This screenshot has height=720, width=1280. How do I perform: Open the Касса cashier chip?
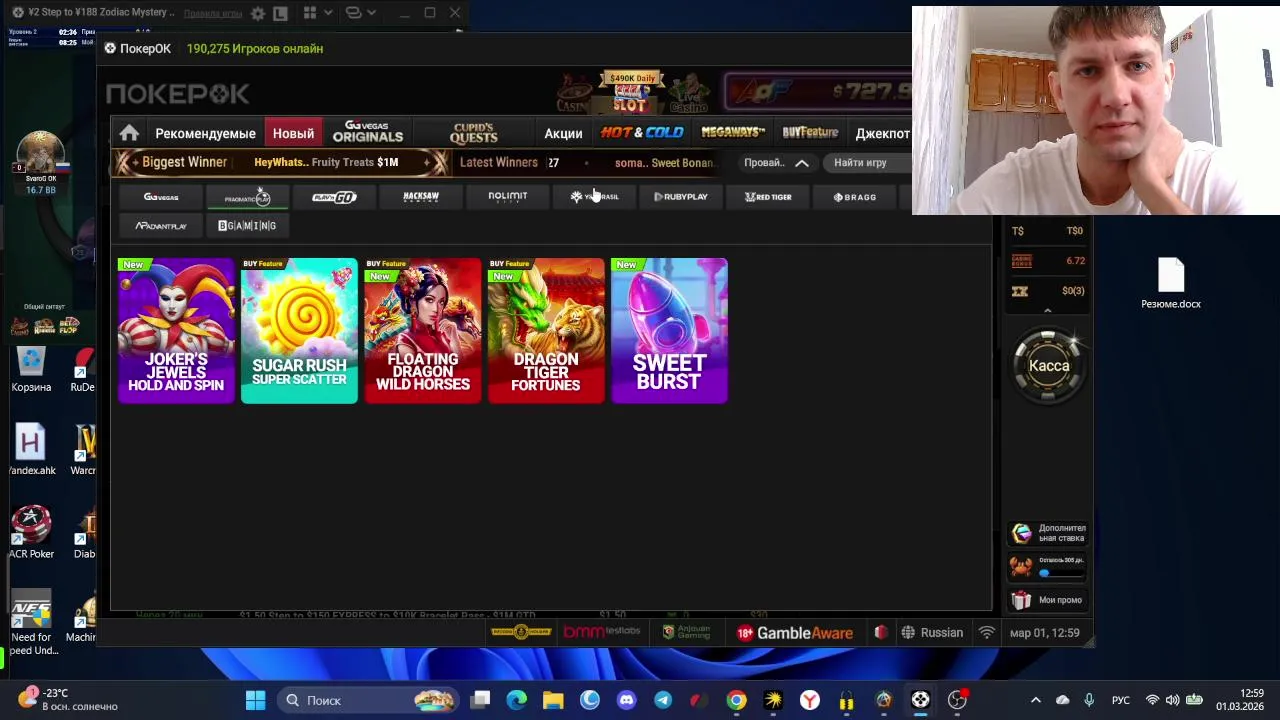pos(1049,365)
